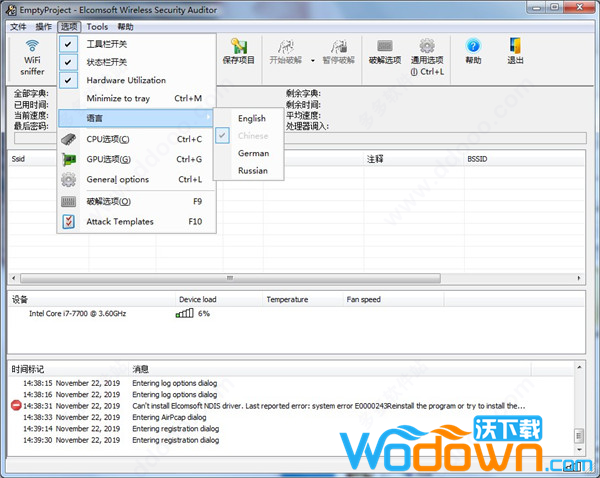Open 通用选项 general options toolbar icon
600x478 pixels.
tap(427, 57)
